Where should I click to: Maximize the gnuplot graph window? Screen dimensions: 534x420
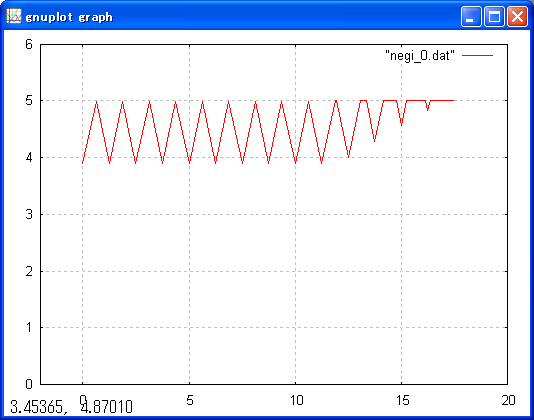494,16
